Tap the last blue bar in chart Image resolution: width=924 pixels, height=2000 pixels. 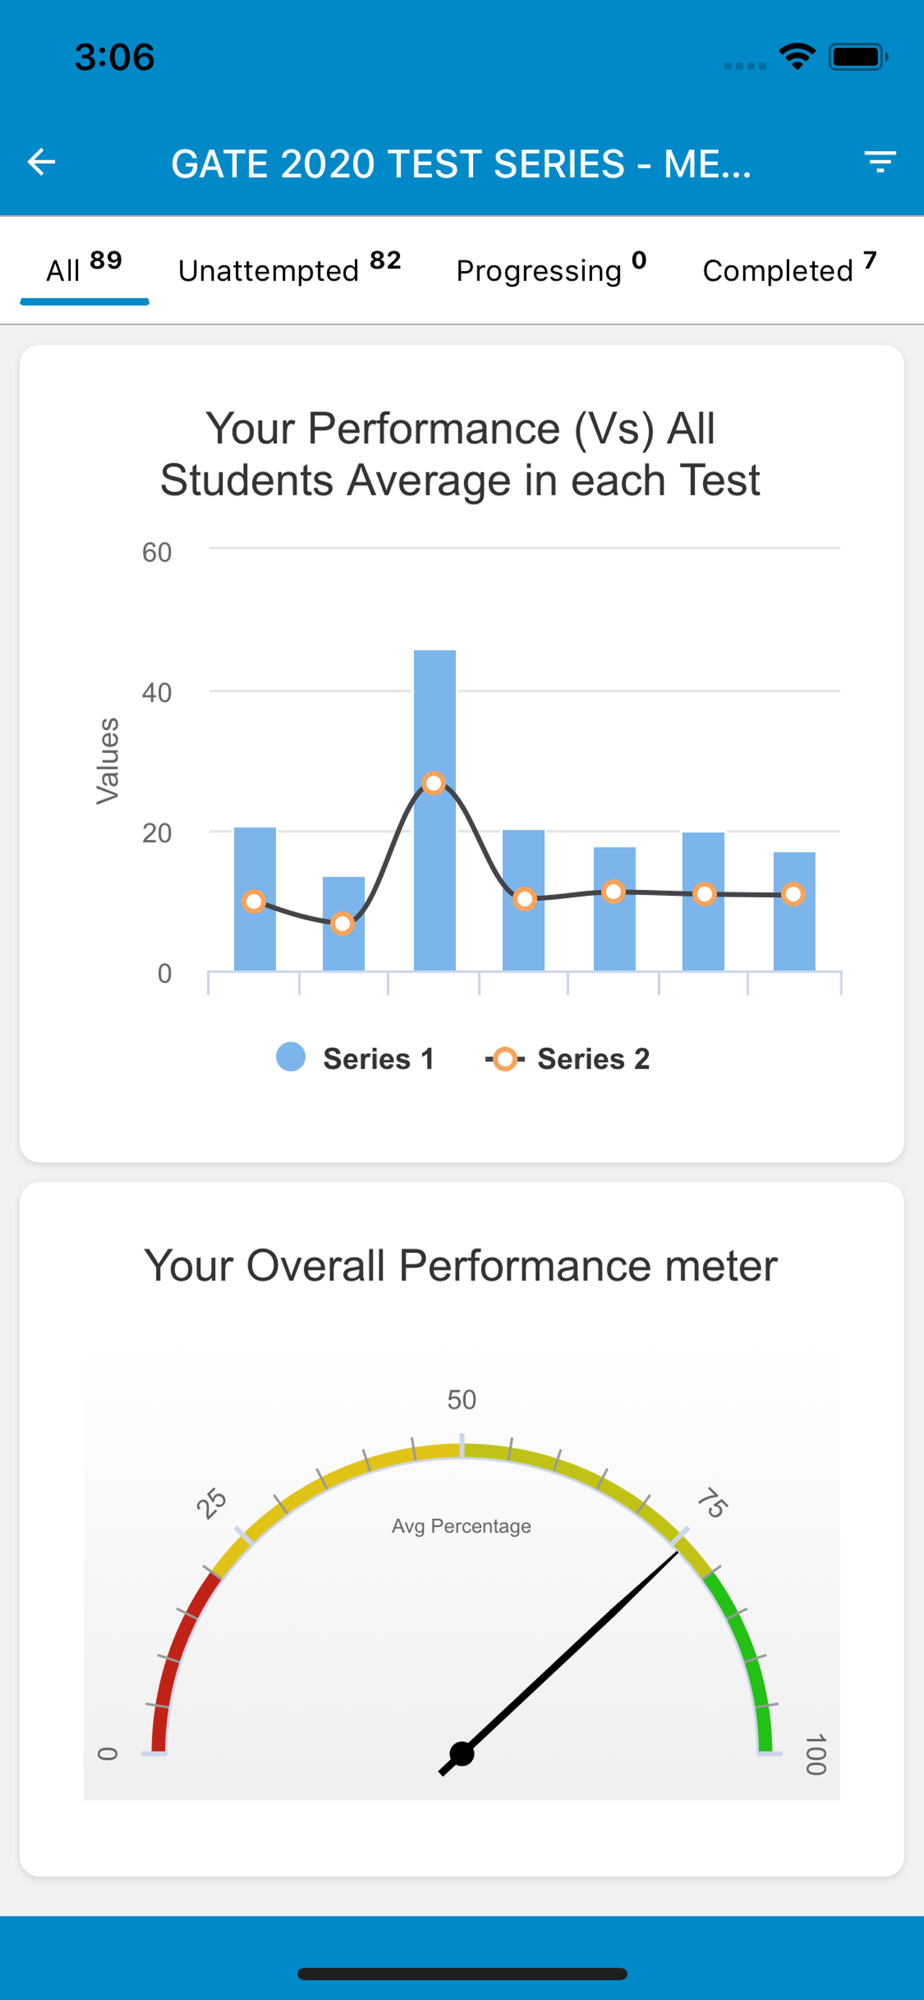pyautogui.click(x=794, y=911)
